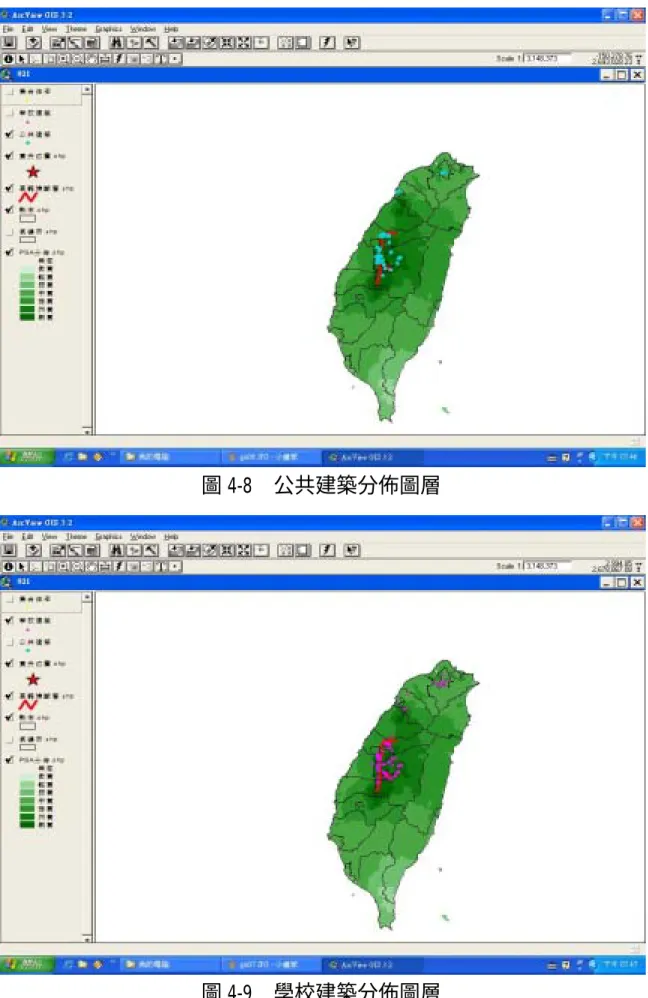Uncheck the 公共建築 theme in 圖 4-8 window

click(x=9, y=134)
